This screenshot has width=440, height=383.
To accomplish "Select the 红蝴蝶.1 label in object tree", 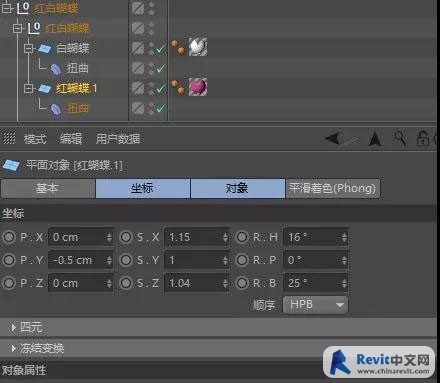I will 76,89.
